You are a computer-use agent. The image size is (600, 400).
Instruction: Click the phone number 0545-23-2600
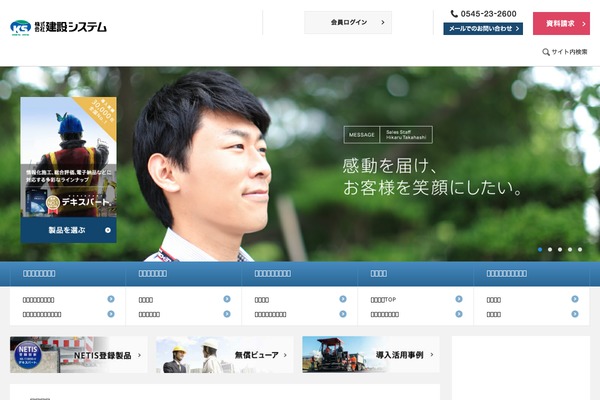point(488,14)
